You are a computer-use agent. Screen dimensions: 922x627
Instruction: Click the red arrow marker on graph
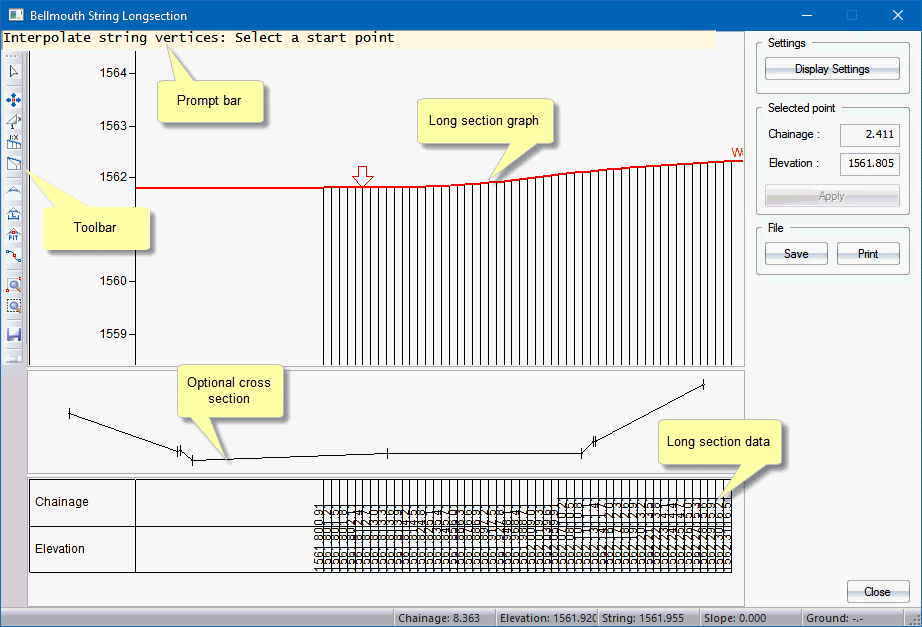click(x=363, y=177)
